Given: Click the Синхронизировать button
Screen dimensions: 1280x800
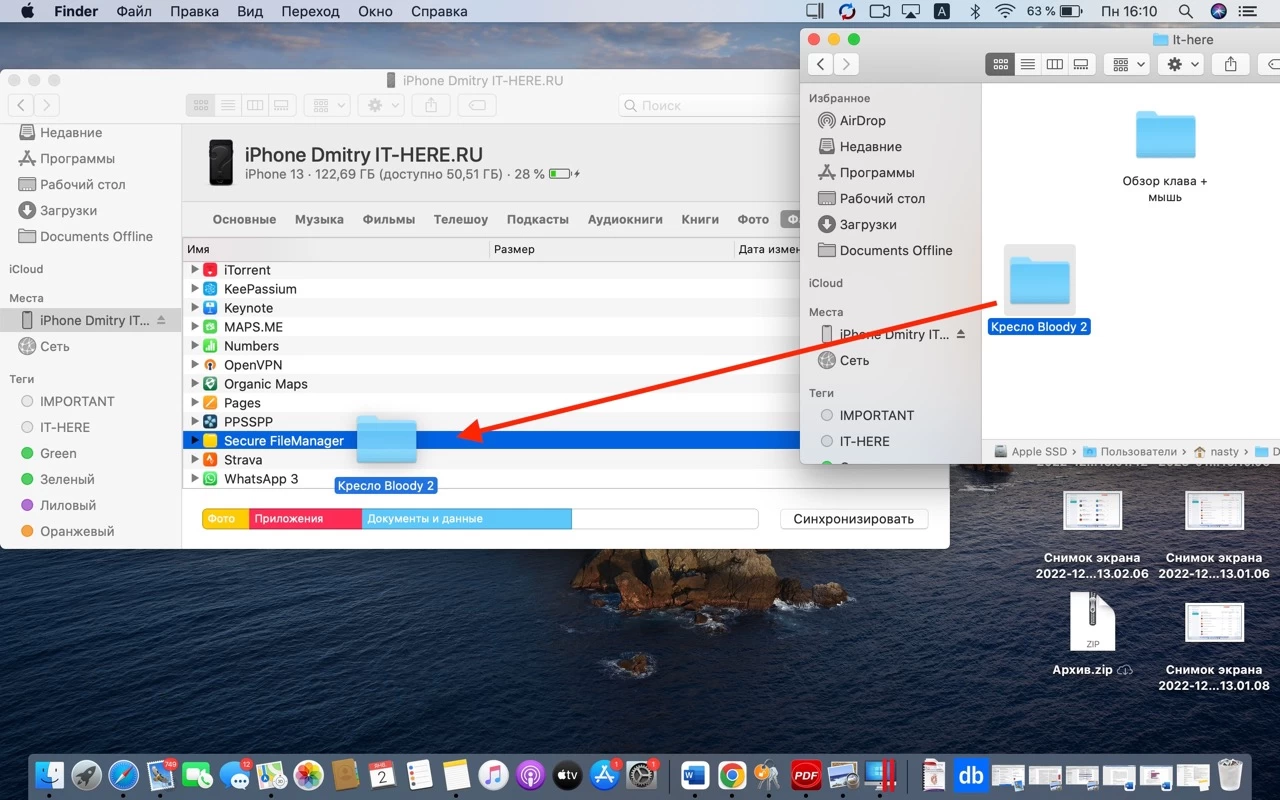Looking at the screenshot, I should (853, 519).
